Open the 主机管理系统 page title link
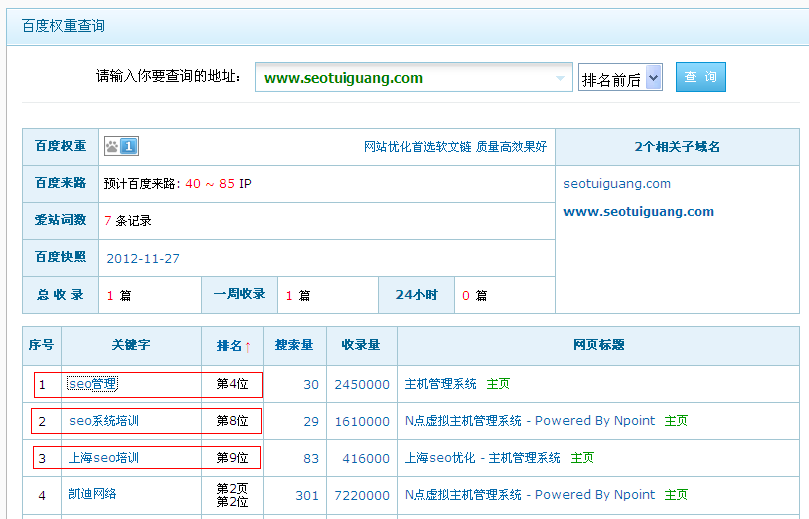The image size is (809, 519). coord(440,384)
